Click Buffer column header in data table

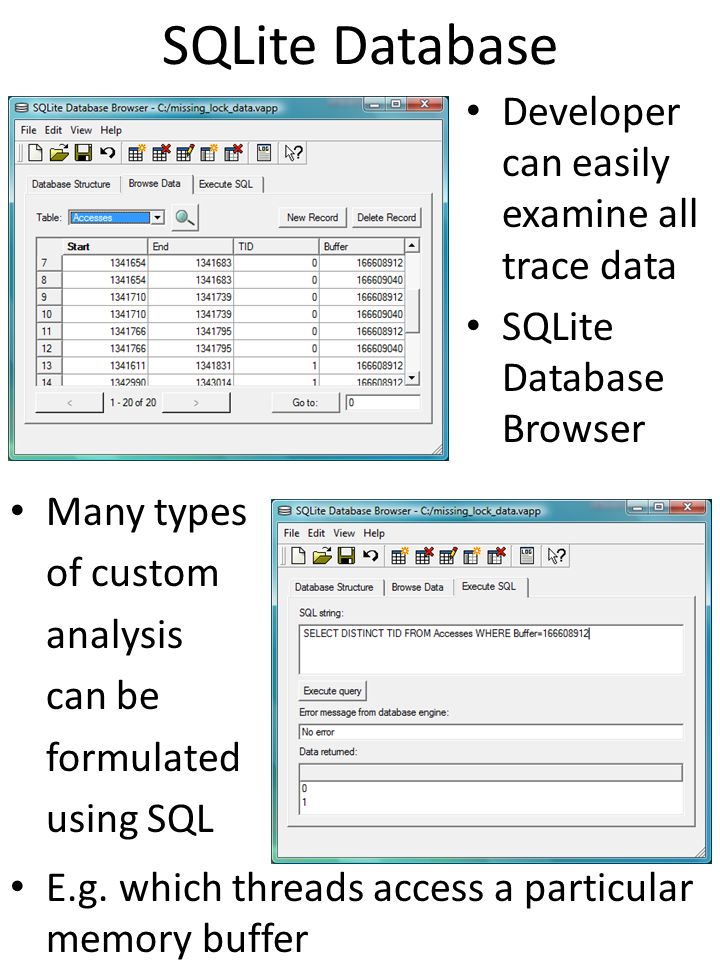tap(362, 246)
